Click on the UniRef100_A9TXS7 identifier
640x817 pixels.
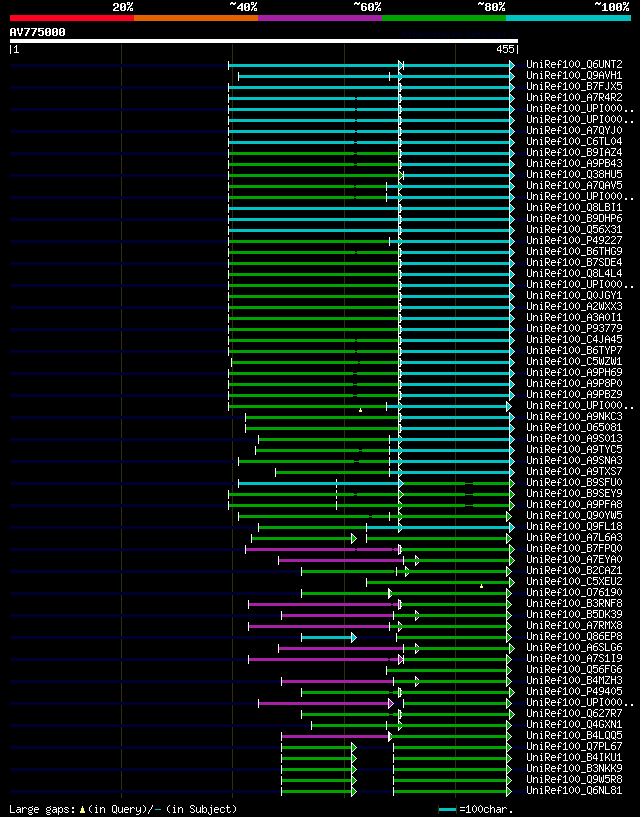(574, 471)
